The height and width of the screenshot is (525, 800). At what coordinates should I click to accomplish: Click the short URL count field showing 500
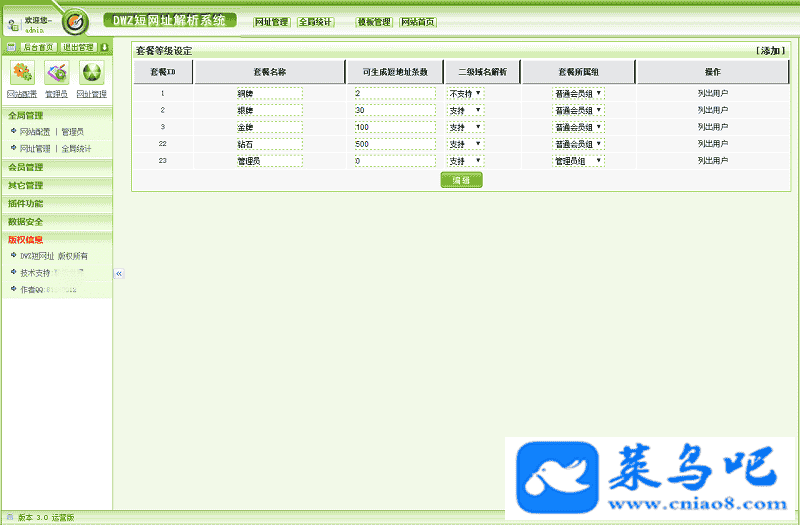[395, 144]
